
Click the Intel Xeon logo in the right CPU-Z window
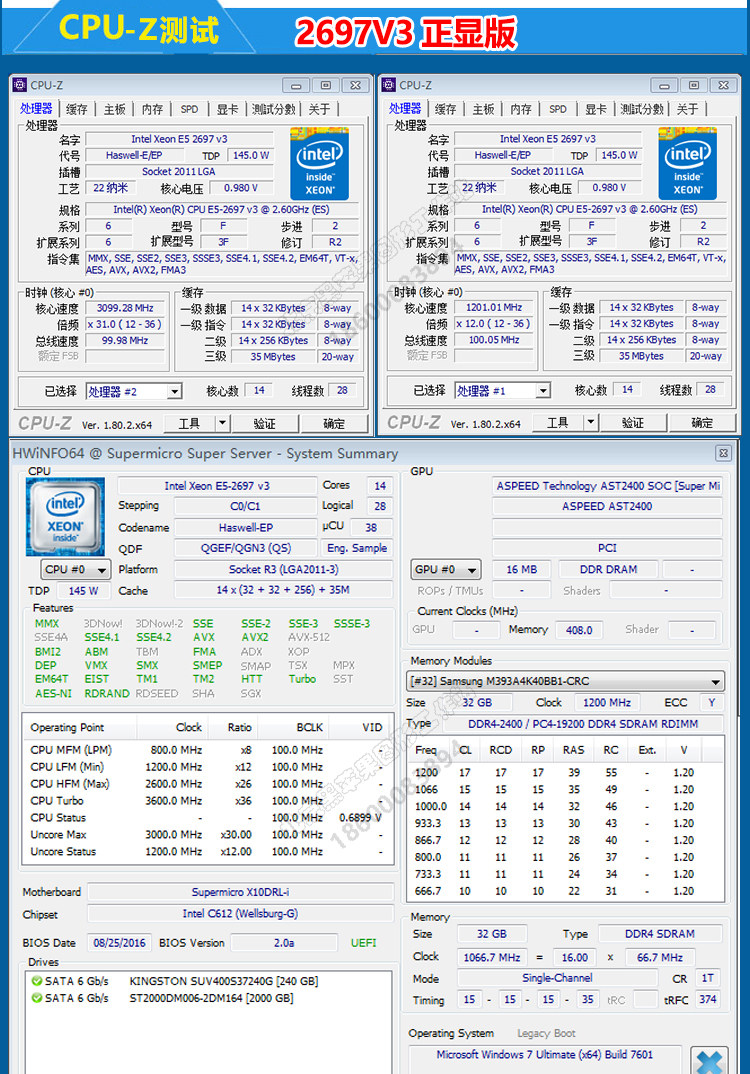[687, 163]
